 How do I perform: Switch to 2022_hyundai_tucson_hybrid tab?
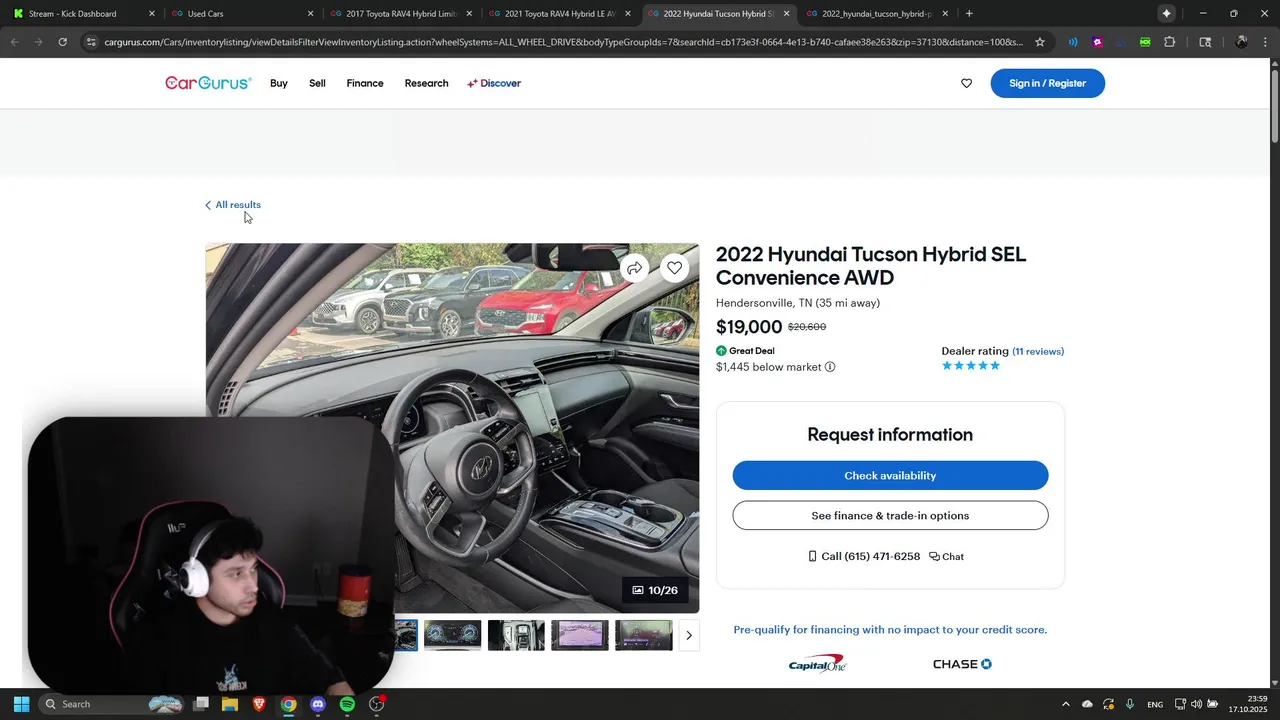tap(877, 14)
